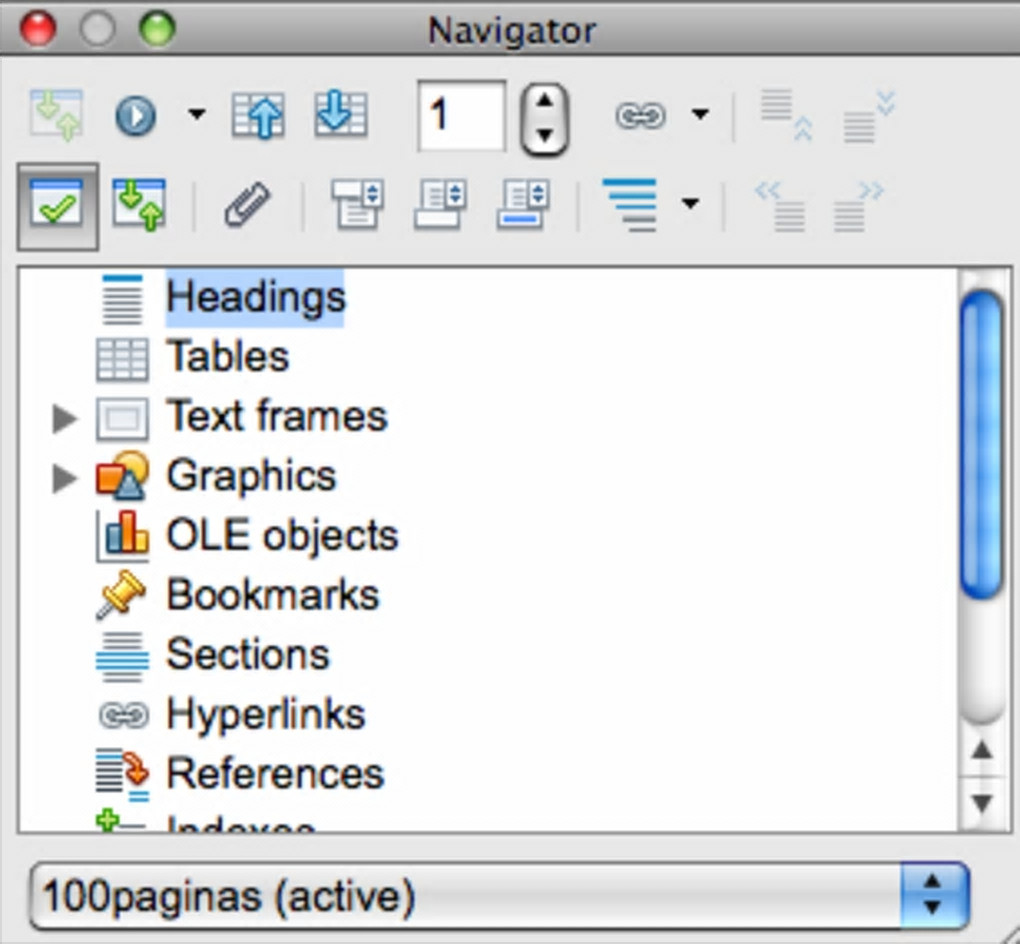Click the Text frames category icon
Viewport: 1020px width, 944px height.
click(122, 418)
